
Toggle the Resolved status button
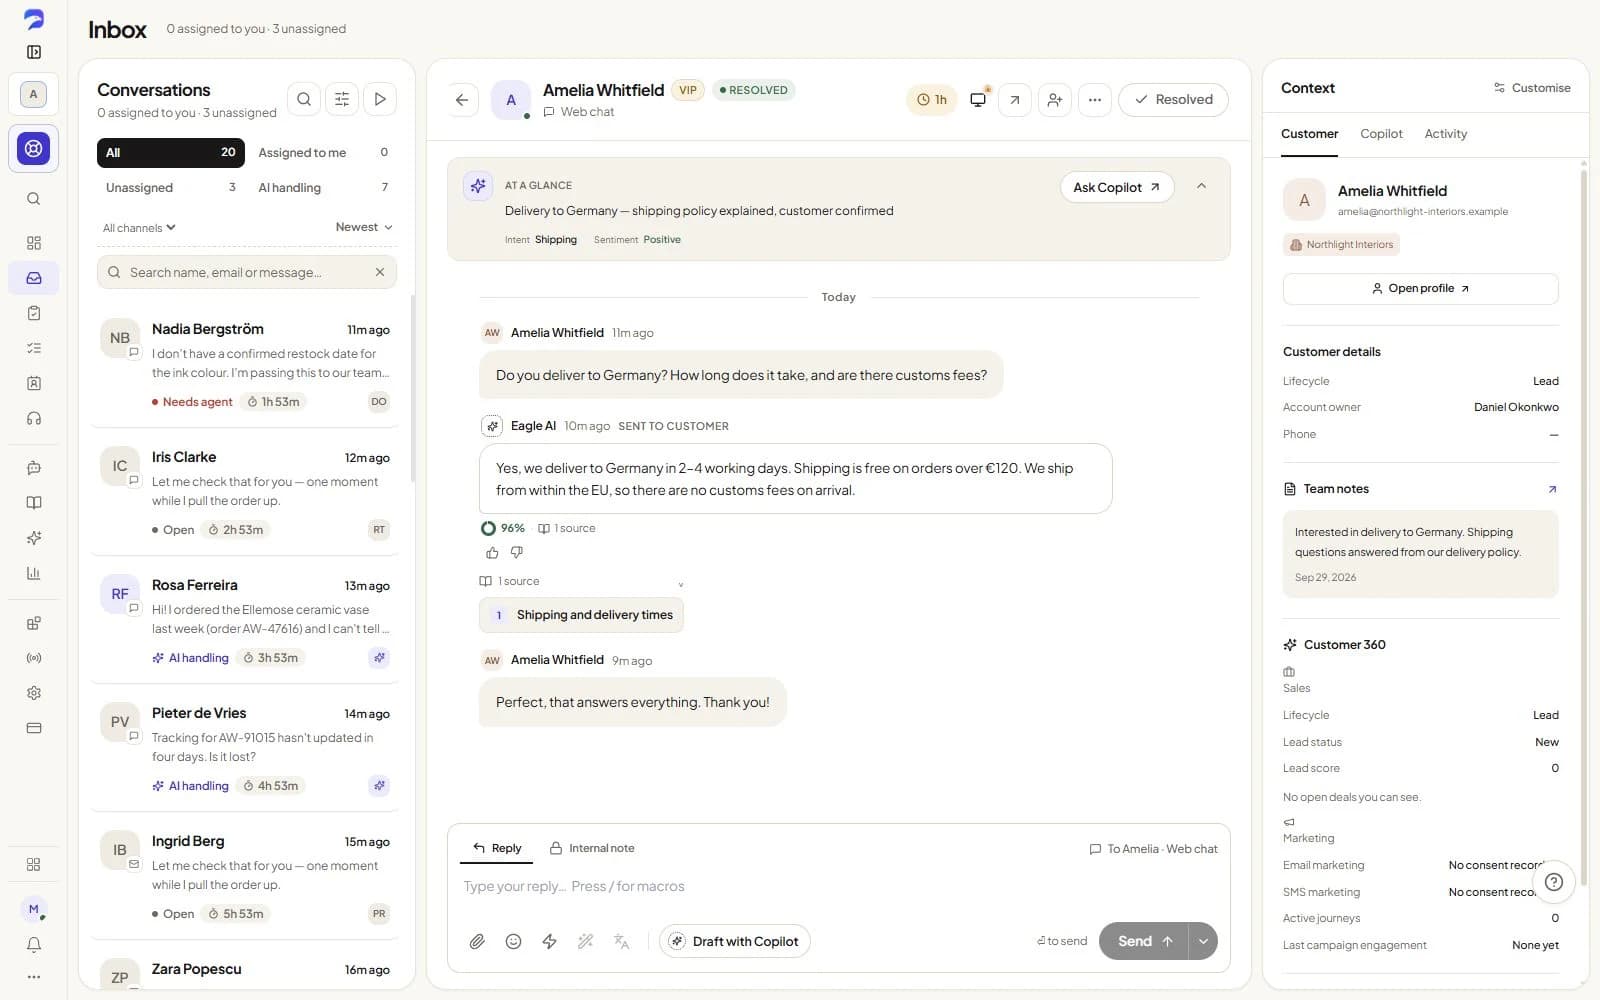click(1173, 100)
